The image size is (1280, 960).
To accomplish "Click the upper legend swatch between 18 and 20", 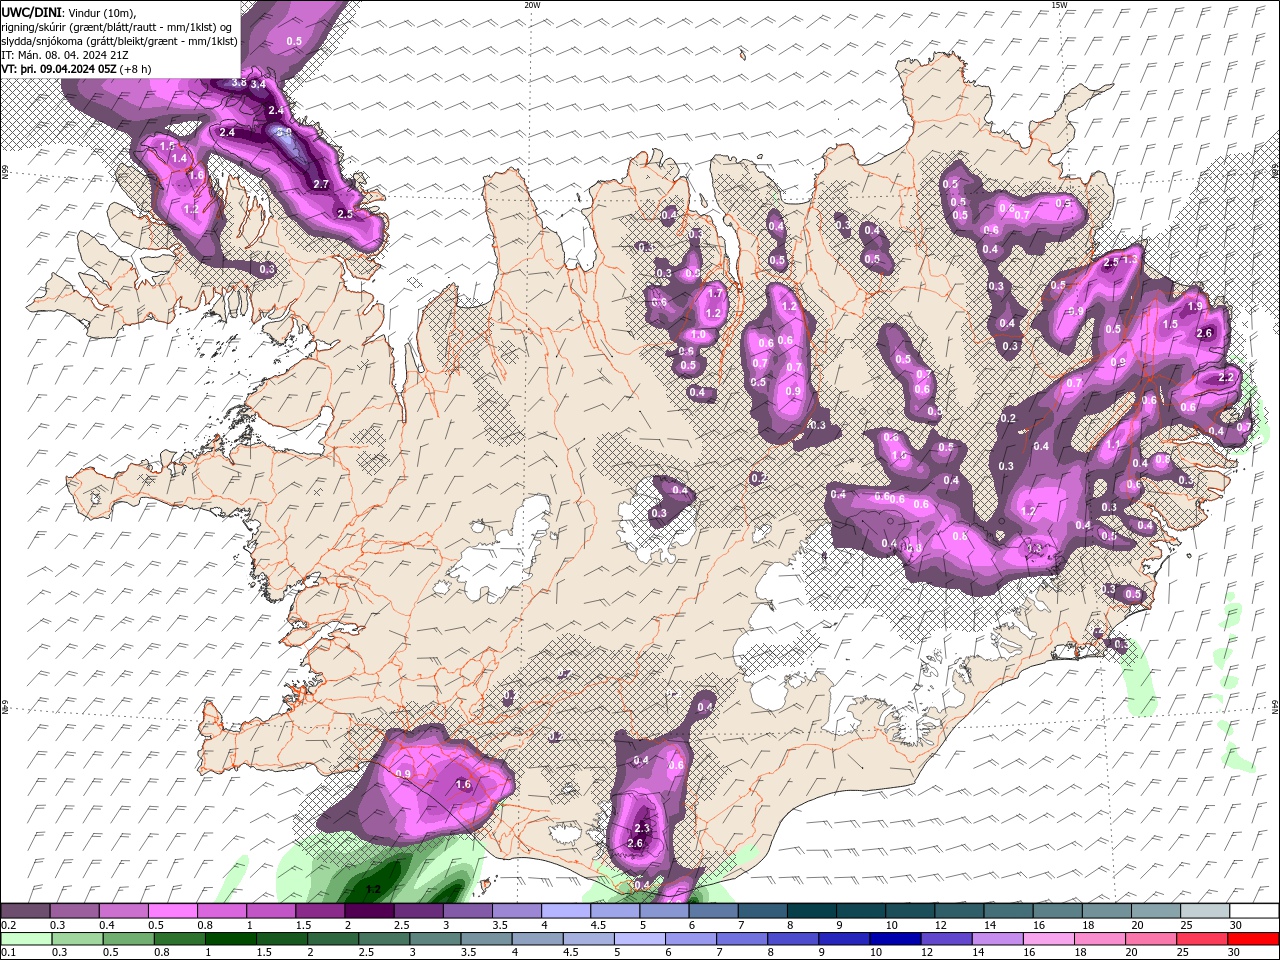I will 1106,911.
